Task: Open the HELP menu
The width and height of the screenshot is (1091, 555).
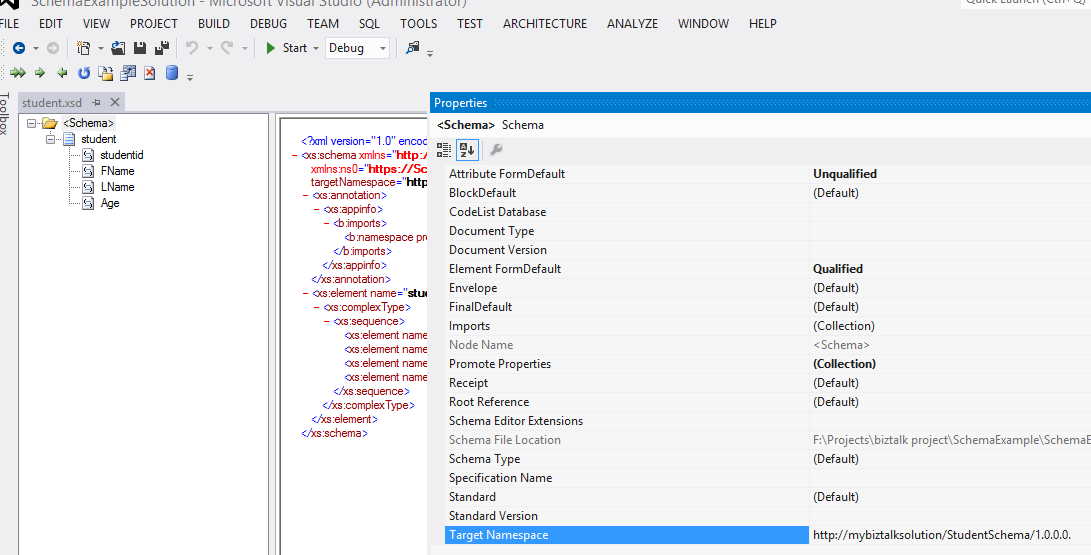Action: tap(763, 24)
